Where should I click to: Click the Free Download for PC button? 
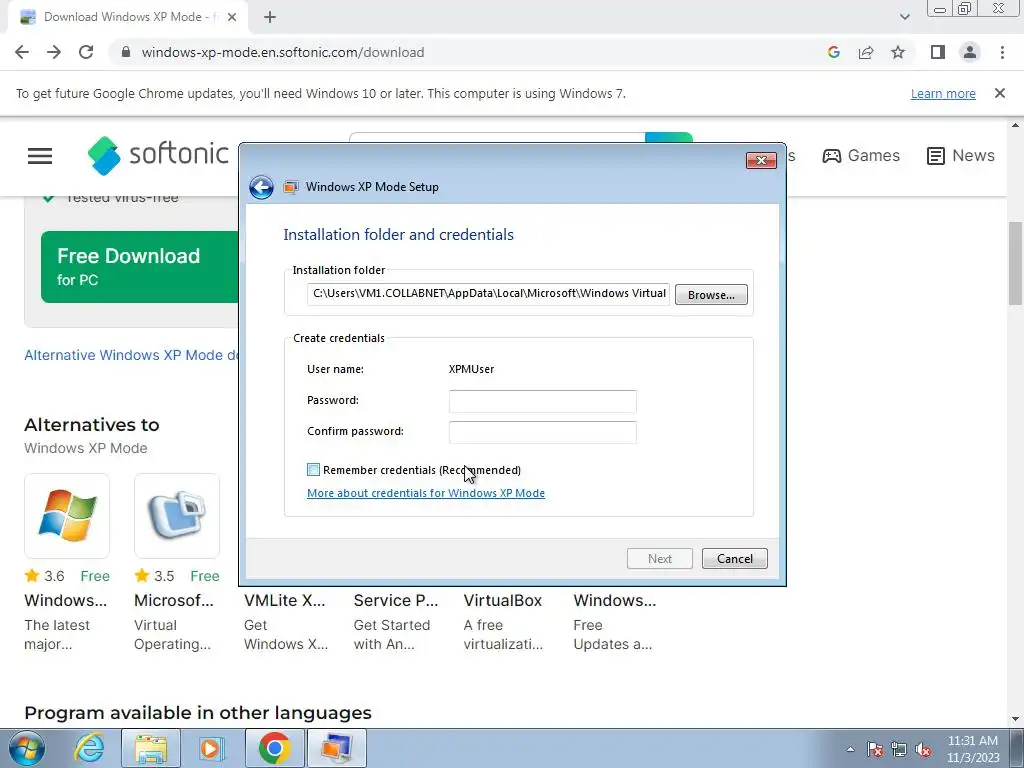(x=140, y=266)
